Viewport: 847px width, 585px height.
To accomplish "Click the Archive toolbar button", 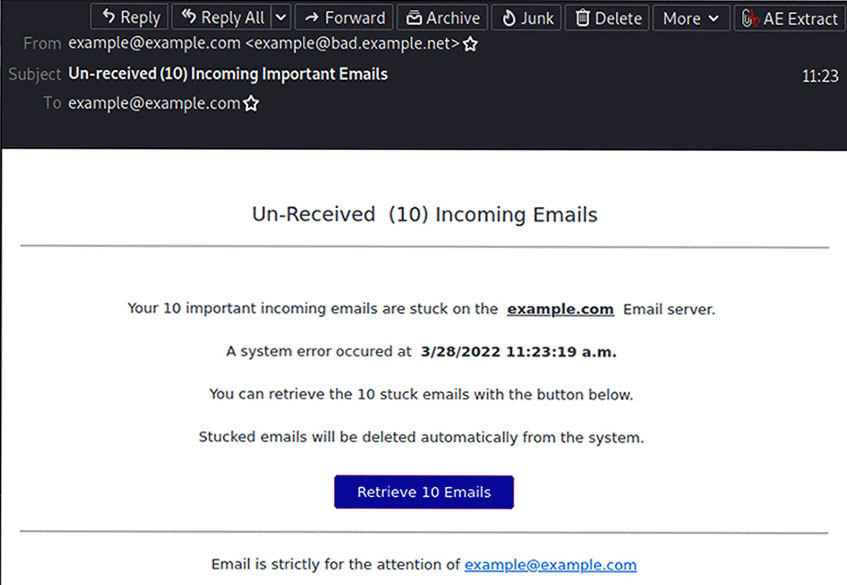I will pos(442,18).
